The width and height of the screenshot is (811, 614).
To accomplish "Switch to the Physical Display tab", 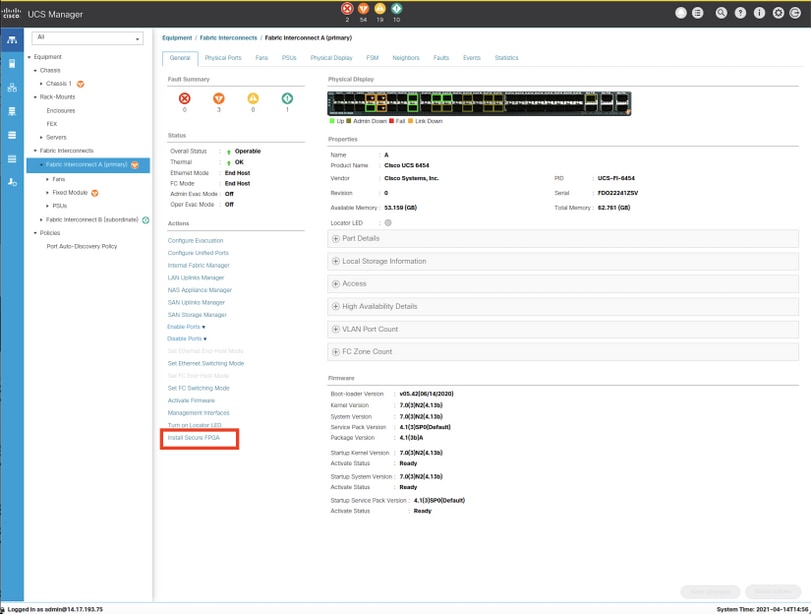I will 332,58.
